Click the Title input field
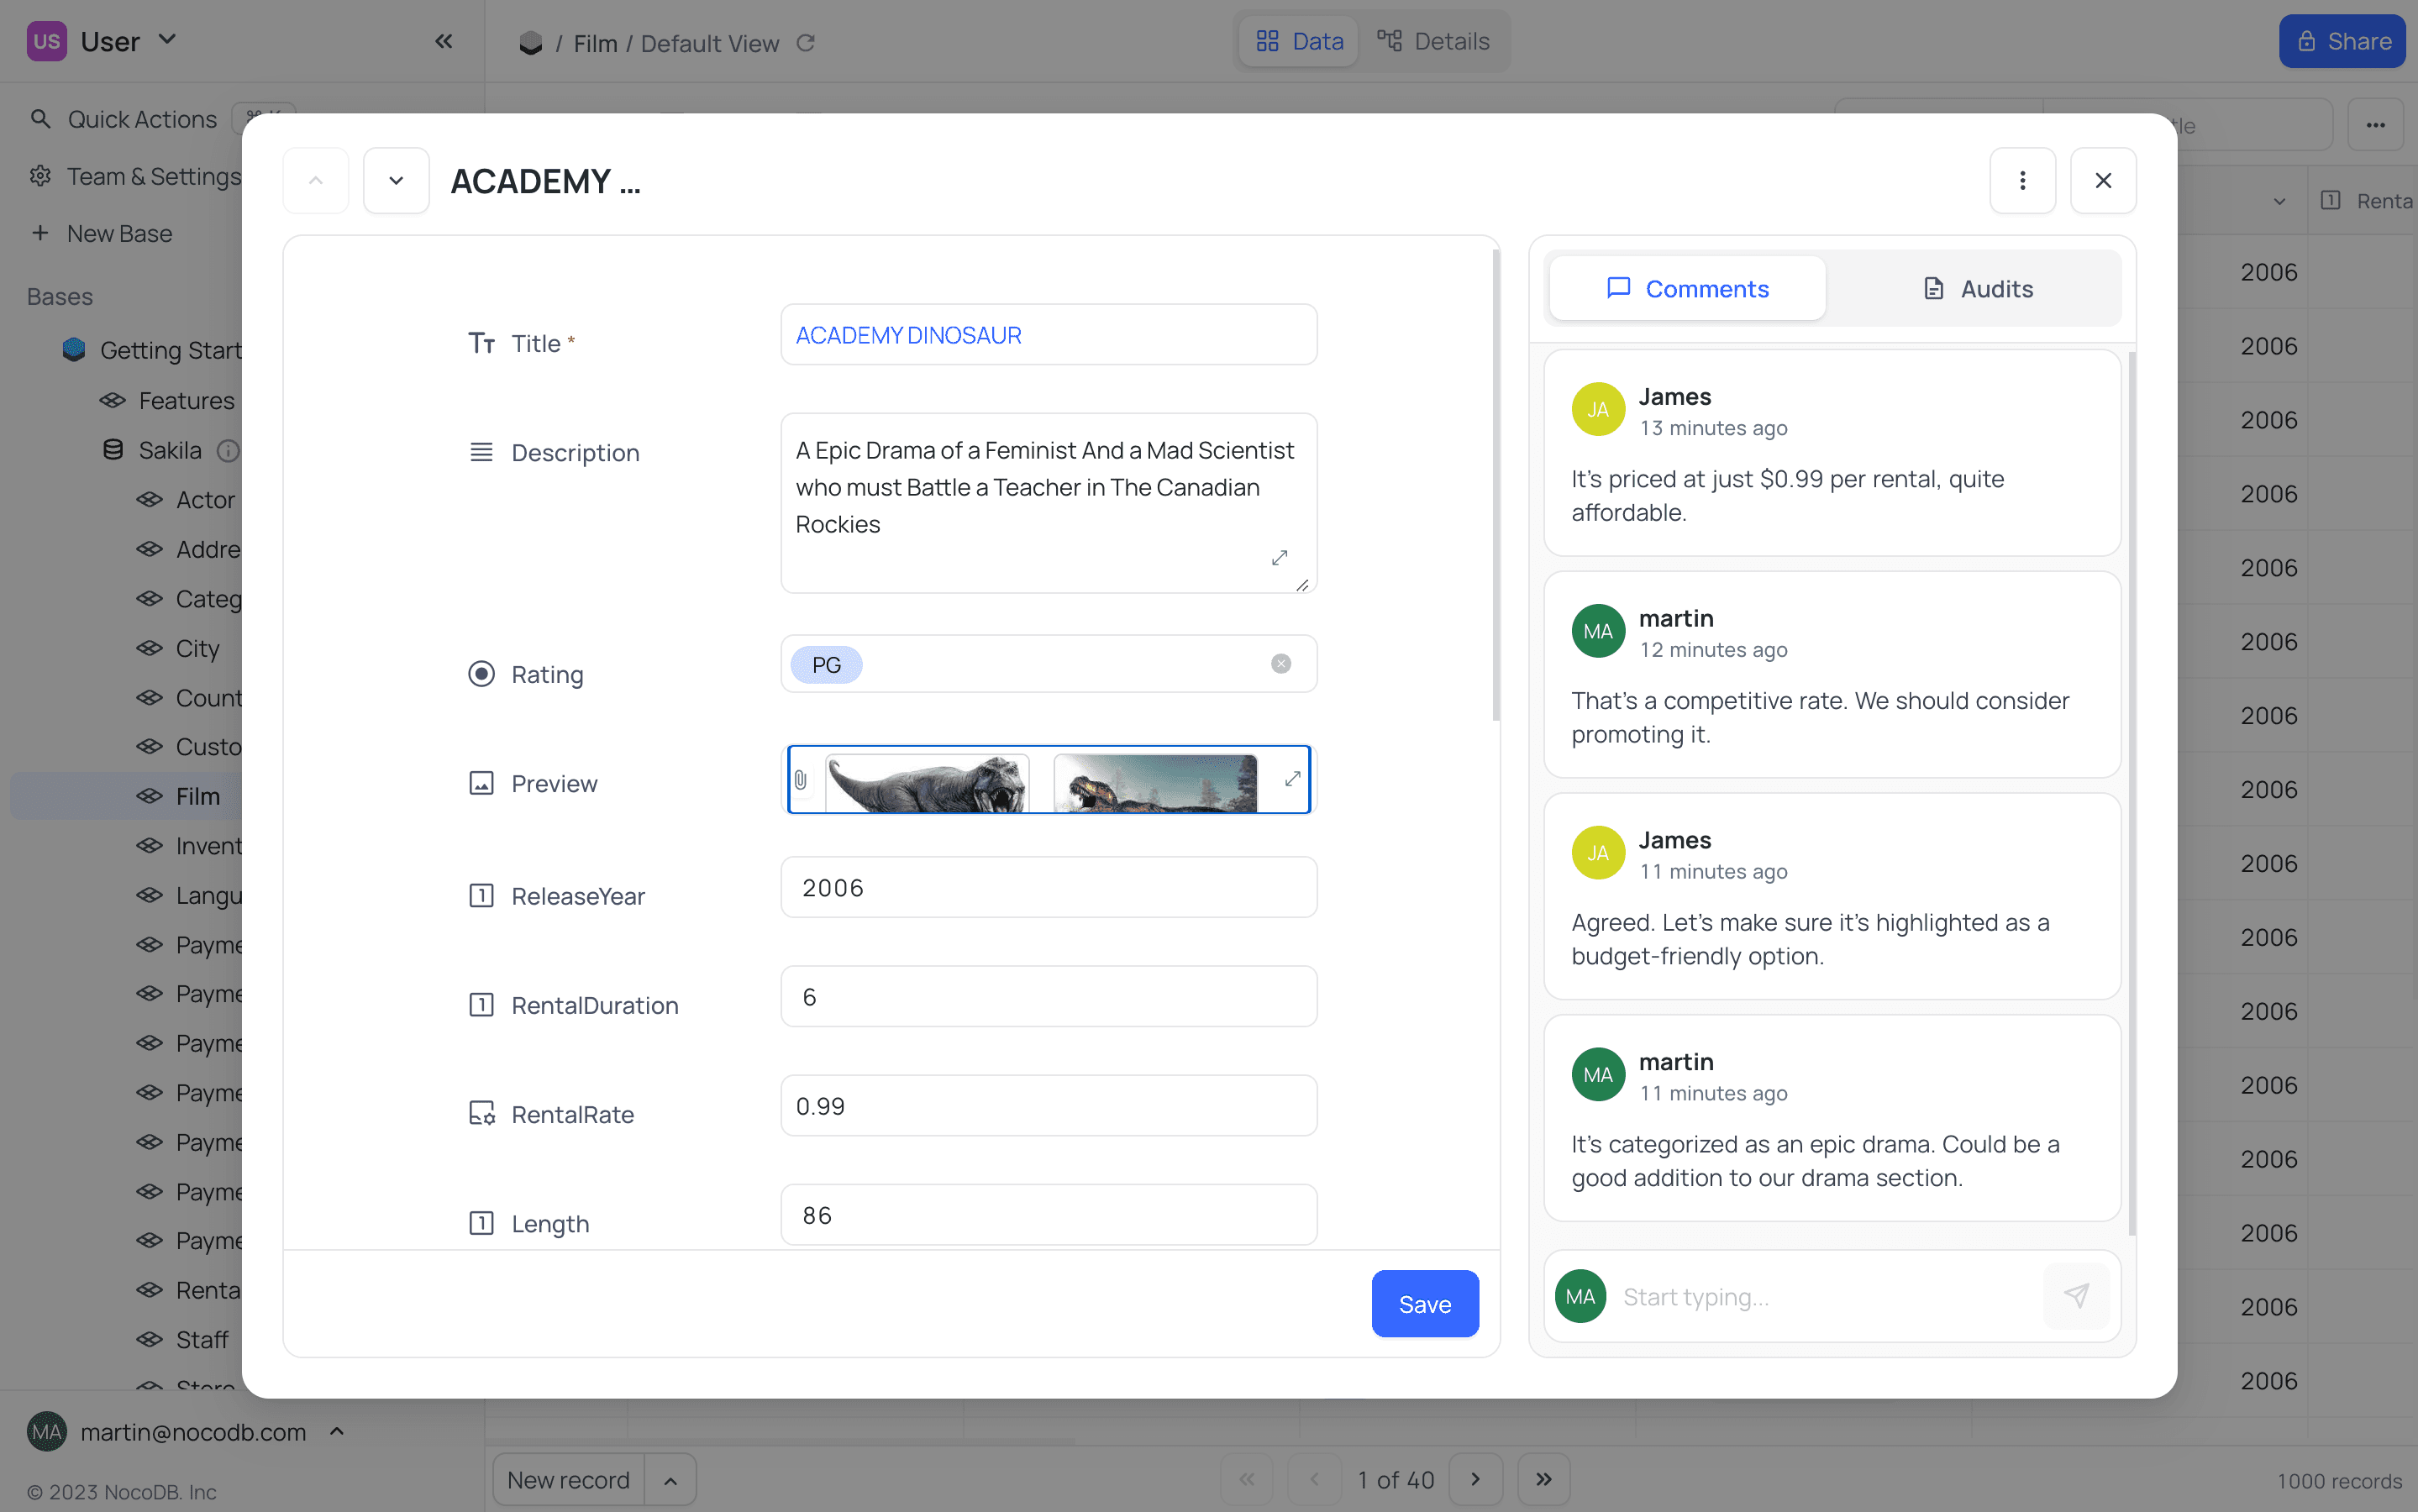Screen dimensions: 2418x1512 click(x=1048, y=335)
